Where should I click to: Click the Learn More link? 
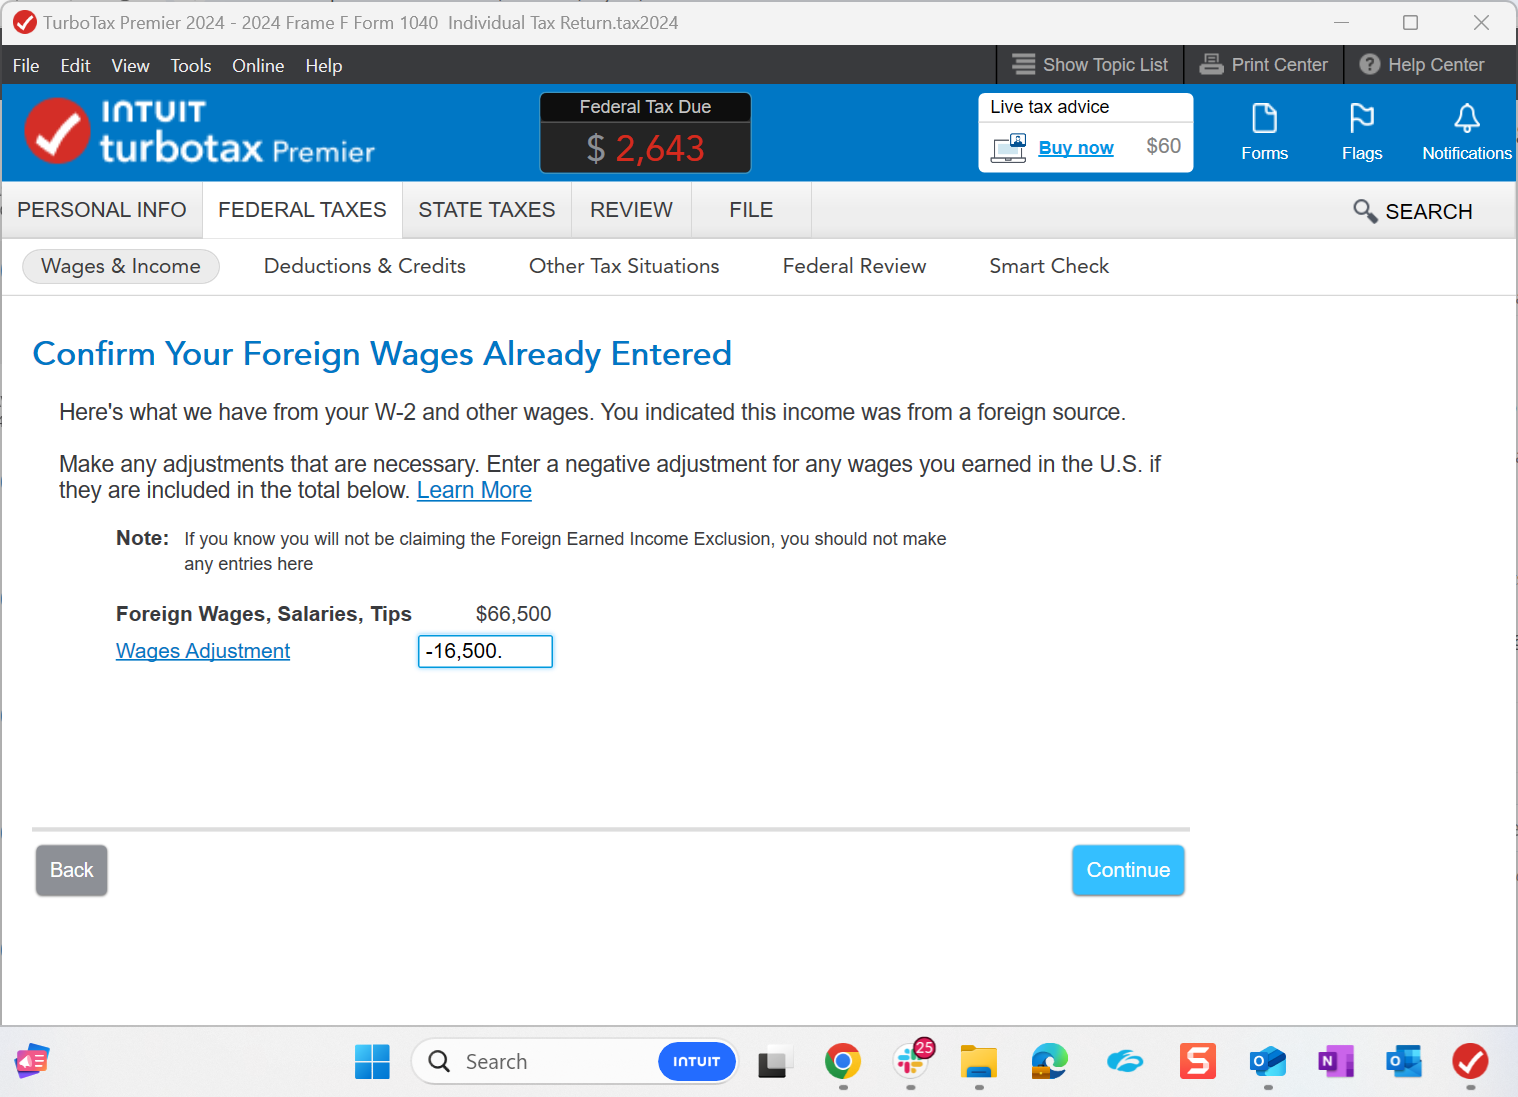pos(474,490)
